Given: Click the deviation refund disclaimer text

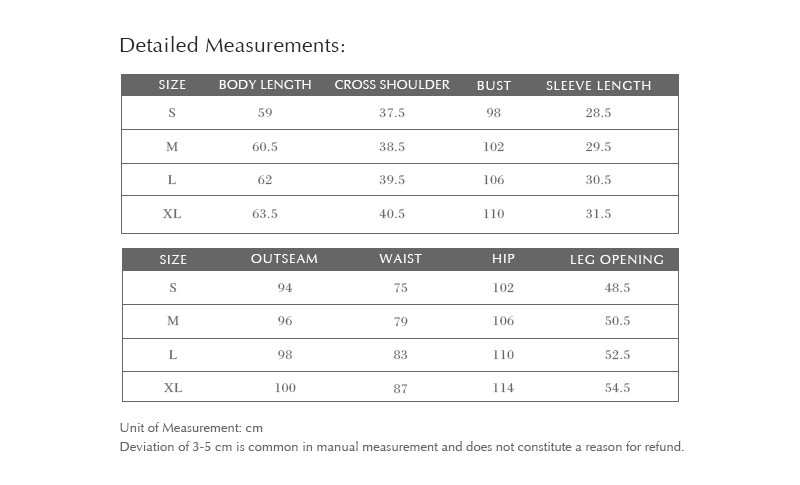Looking at the screenshot, I should pyautogui.click(x=401, y=447).
